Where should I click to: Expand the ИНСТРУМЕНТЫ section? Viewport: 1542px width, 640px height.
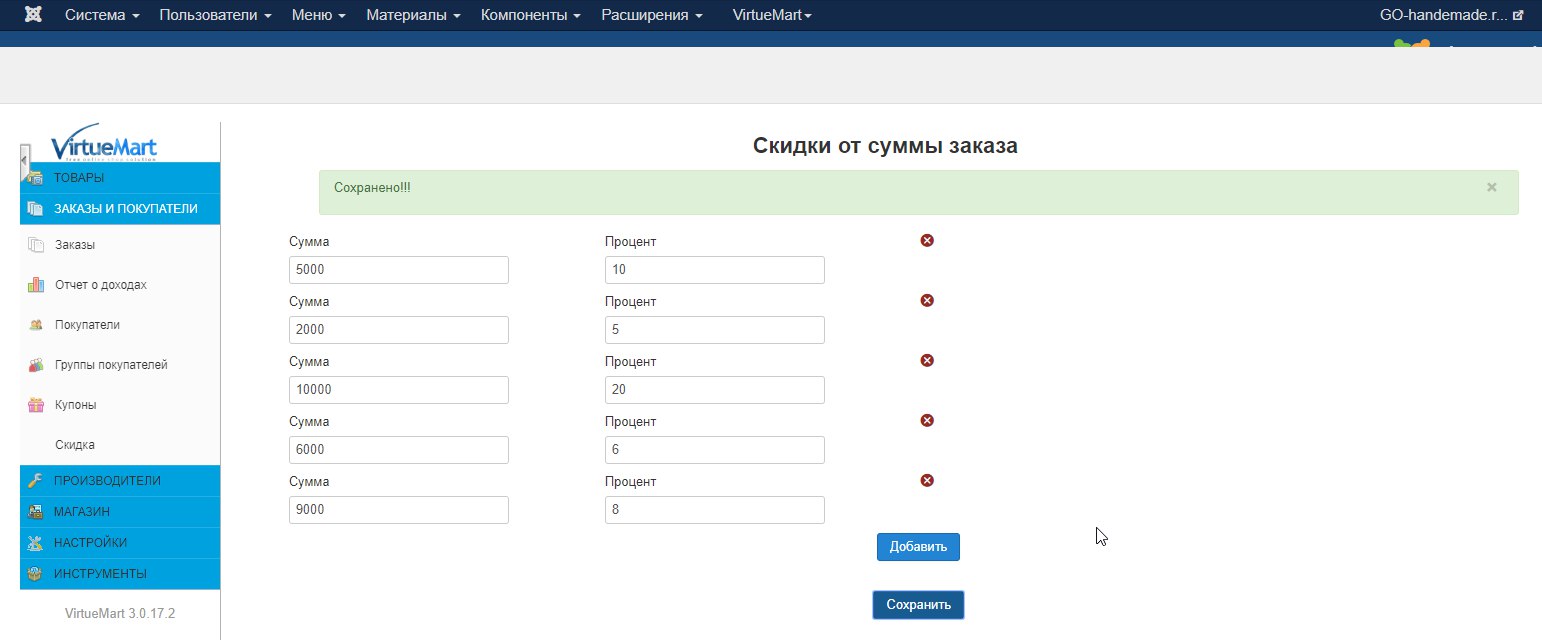[120, 573]
